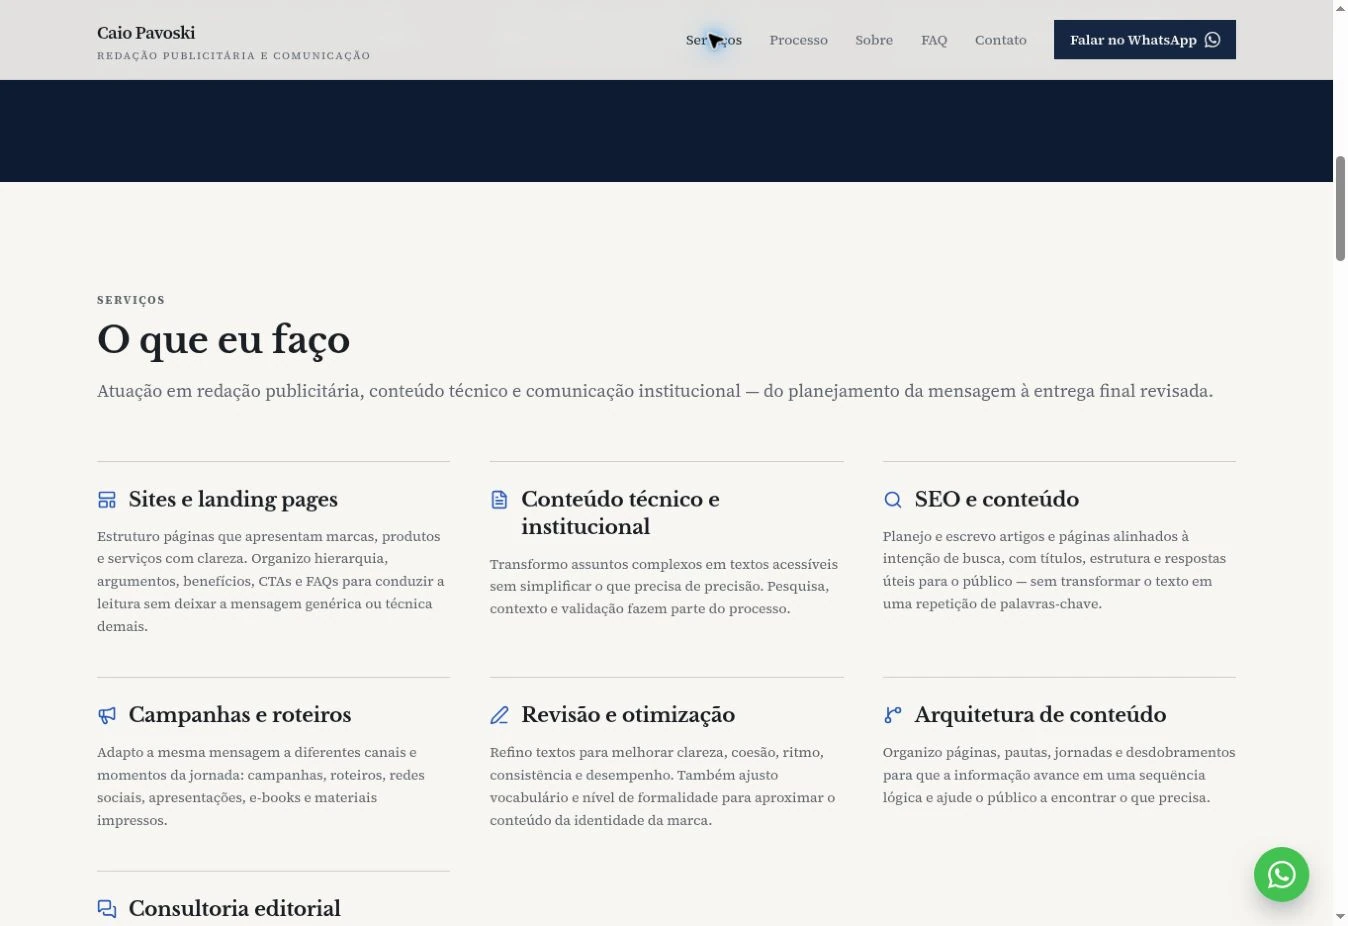Screen dimensions: 1348x926
Task: Click the pencil icon beside Revisão e otimização
Action: coord(499,715)
